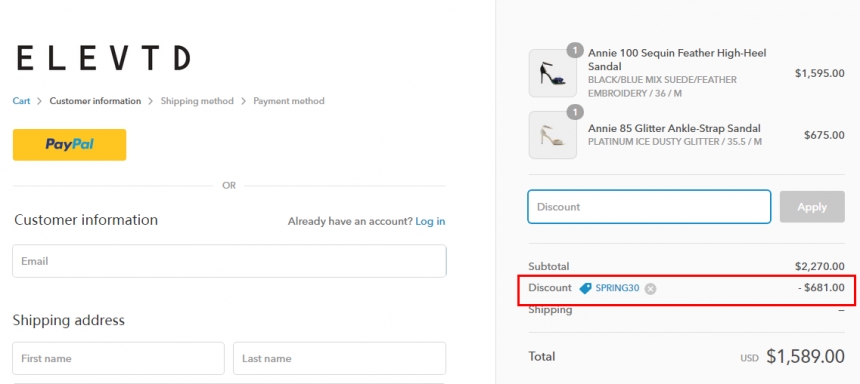Click the SPRING30 code label
Screen dimensions: 860x384
click(617, 288)
